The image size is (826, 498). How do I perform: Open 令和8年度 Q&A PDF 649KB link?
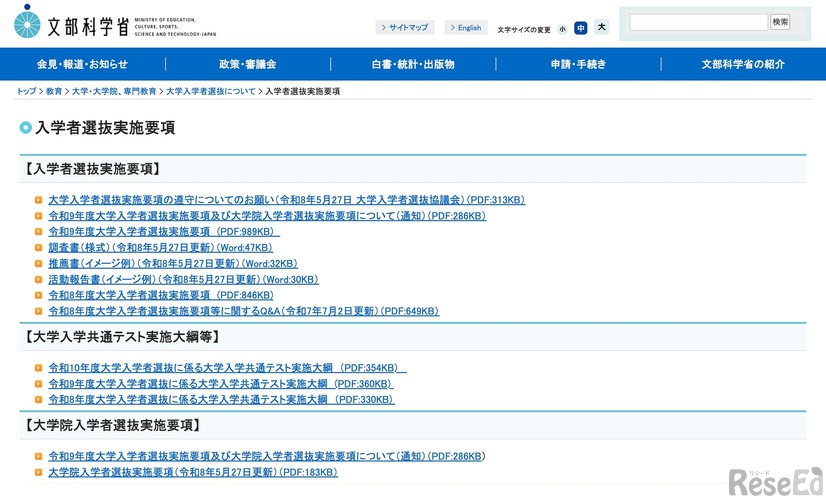tap(244, 311)
